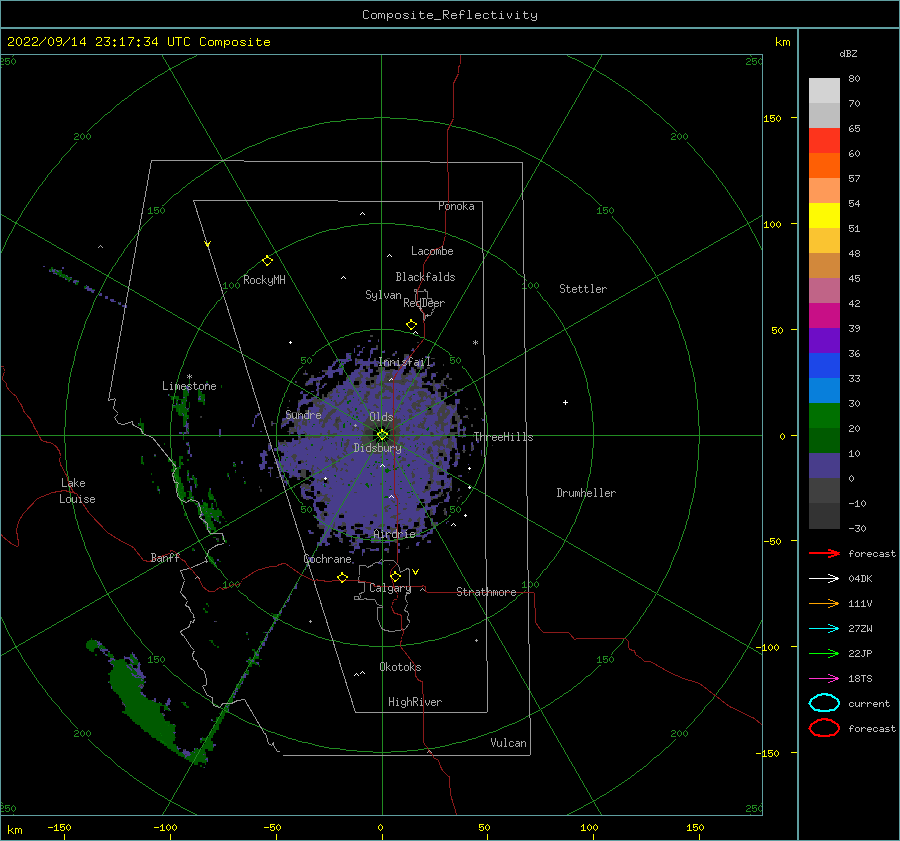
Task: Click the Drumheller town label
Action: [586, 493]
